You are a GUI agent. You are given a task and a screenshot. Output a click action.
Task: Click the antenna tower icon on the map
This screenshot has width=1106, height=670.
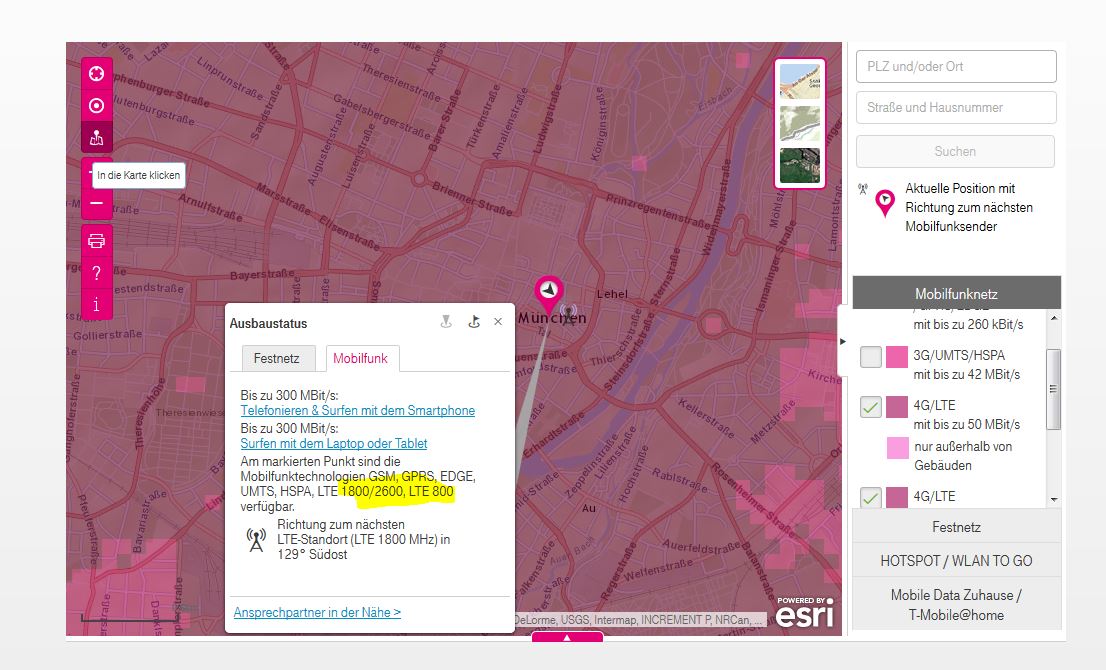point(569,313)
